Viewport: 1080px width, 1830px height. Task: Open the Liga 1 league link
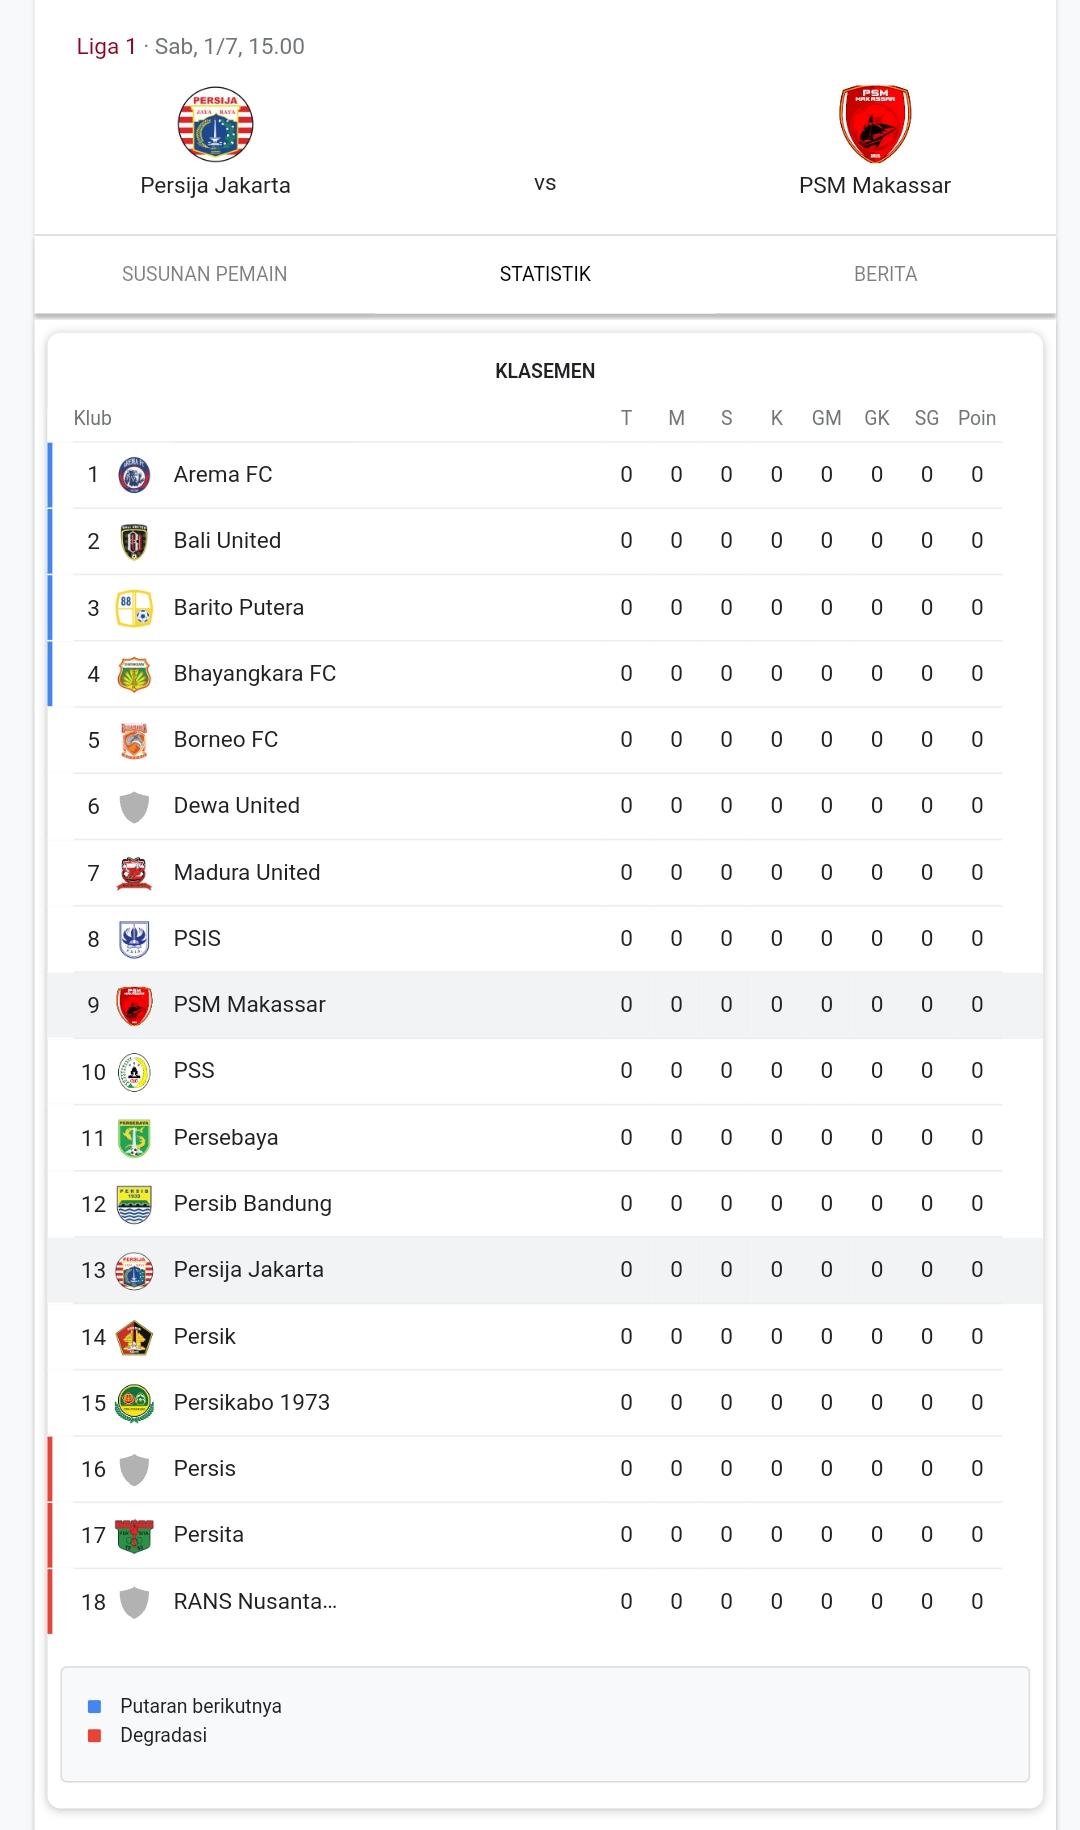tap(106, 47)
